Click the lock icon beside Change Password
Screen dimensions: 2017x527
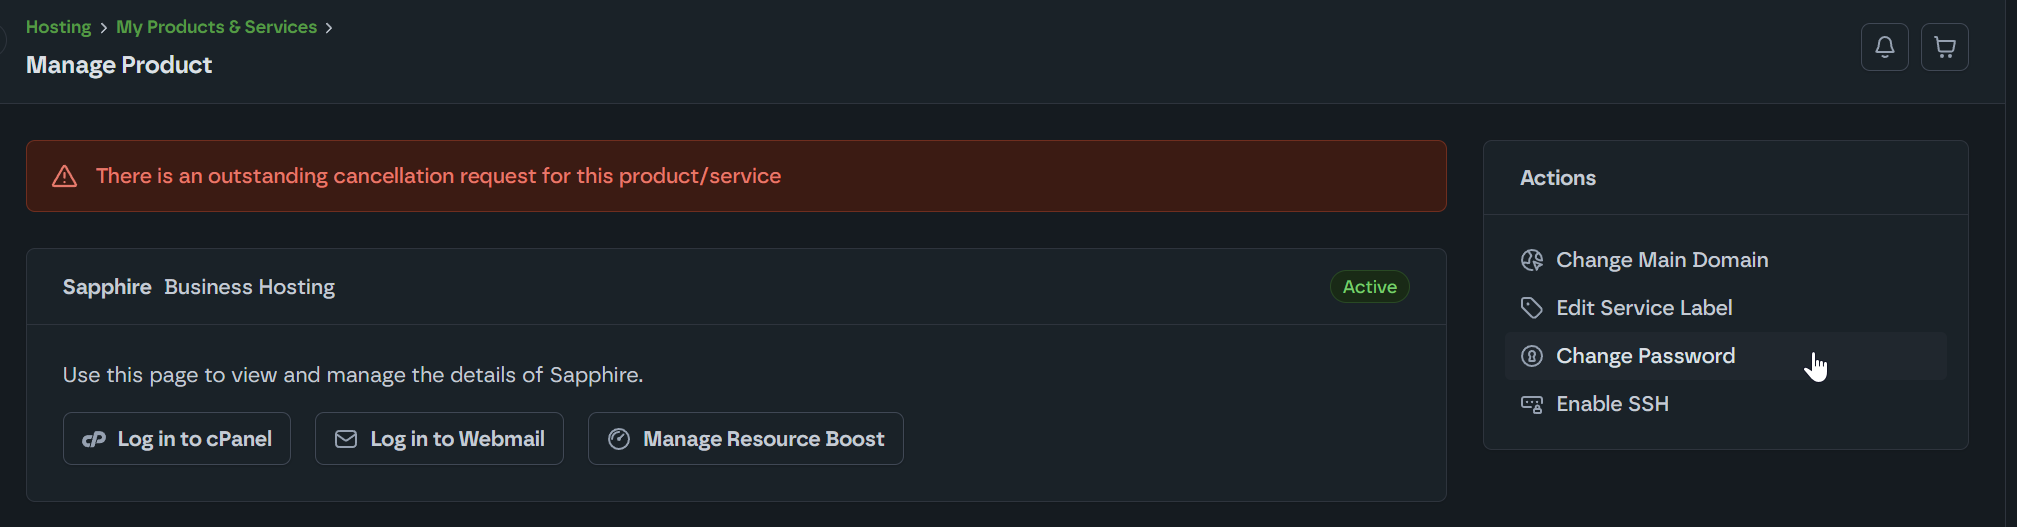tap(1531, 356)
